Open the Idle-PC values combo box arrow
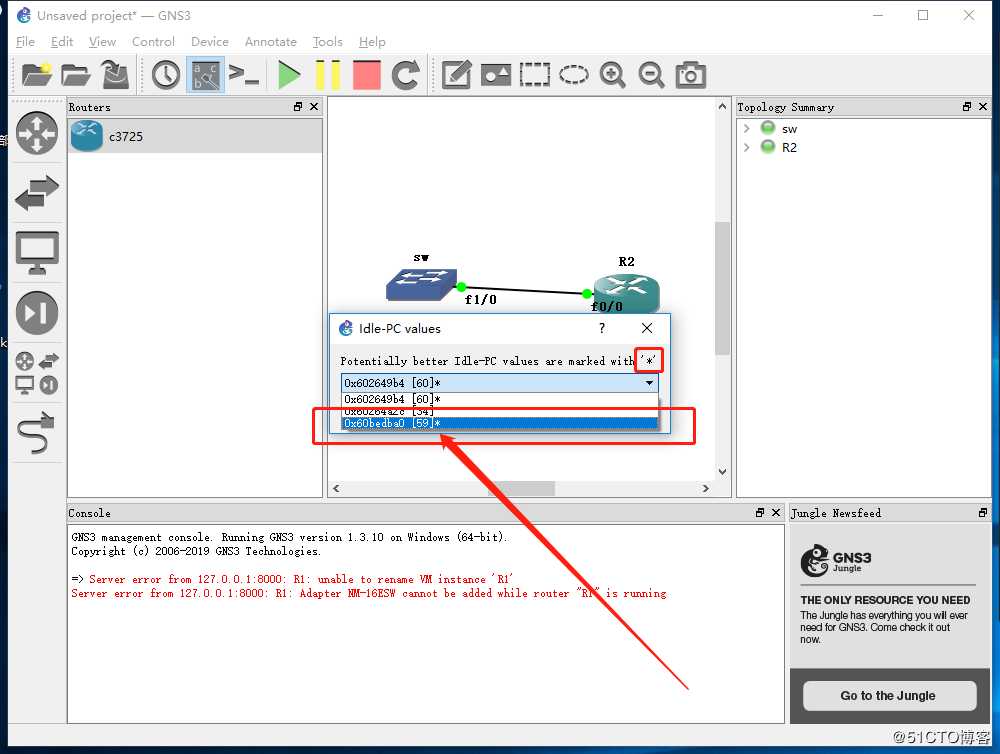This screenshot has height=754, width=1000. (649, 383)
